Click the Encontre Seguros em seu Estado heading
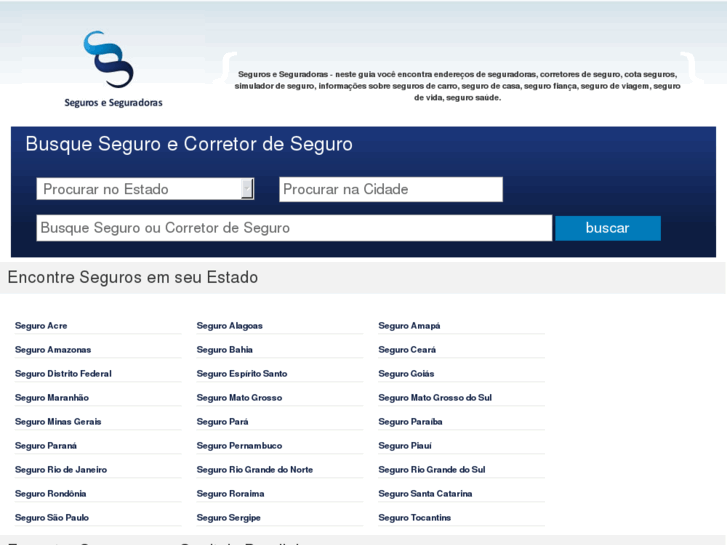 [x=133, y=277]
